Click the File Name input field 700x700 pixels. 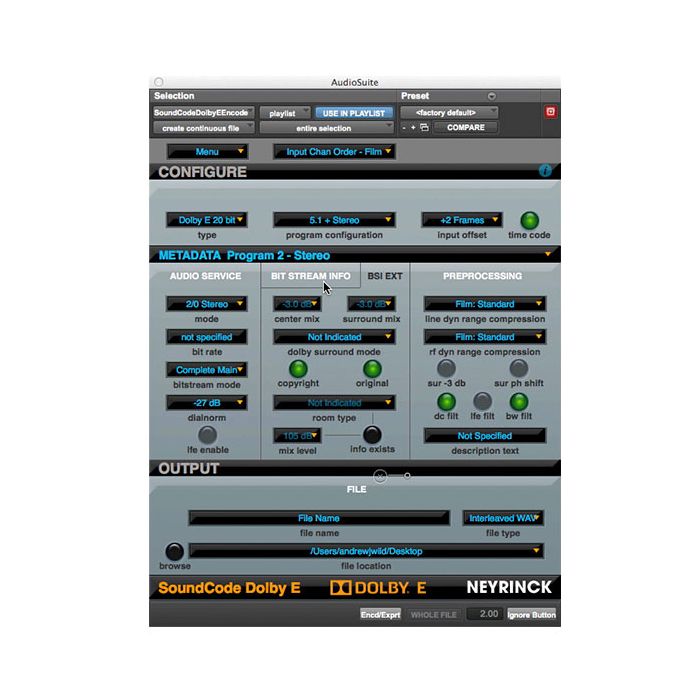coord(319,518)
